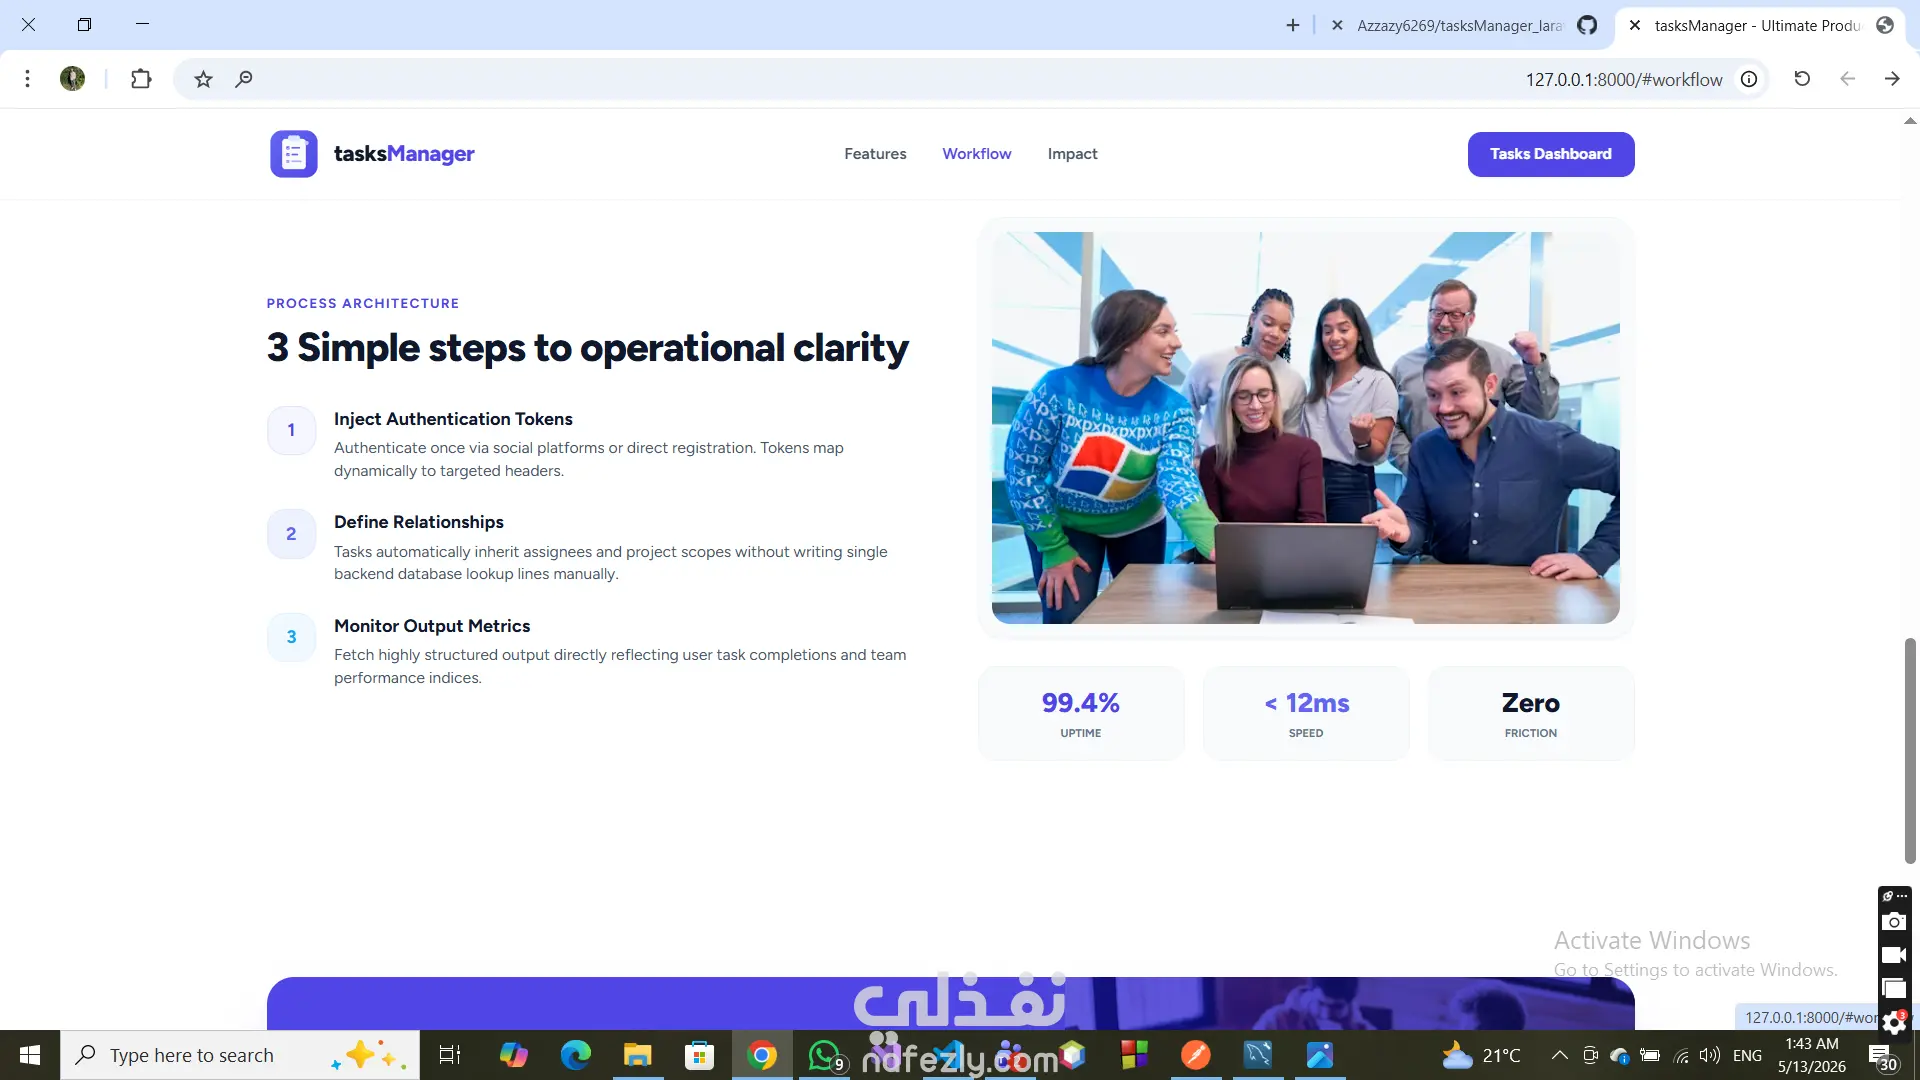Click the Chrome icon on the taskbar
Image resolution: width=1920 pixels, height=1080 pixels.
[762, 1055]
